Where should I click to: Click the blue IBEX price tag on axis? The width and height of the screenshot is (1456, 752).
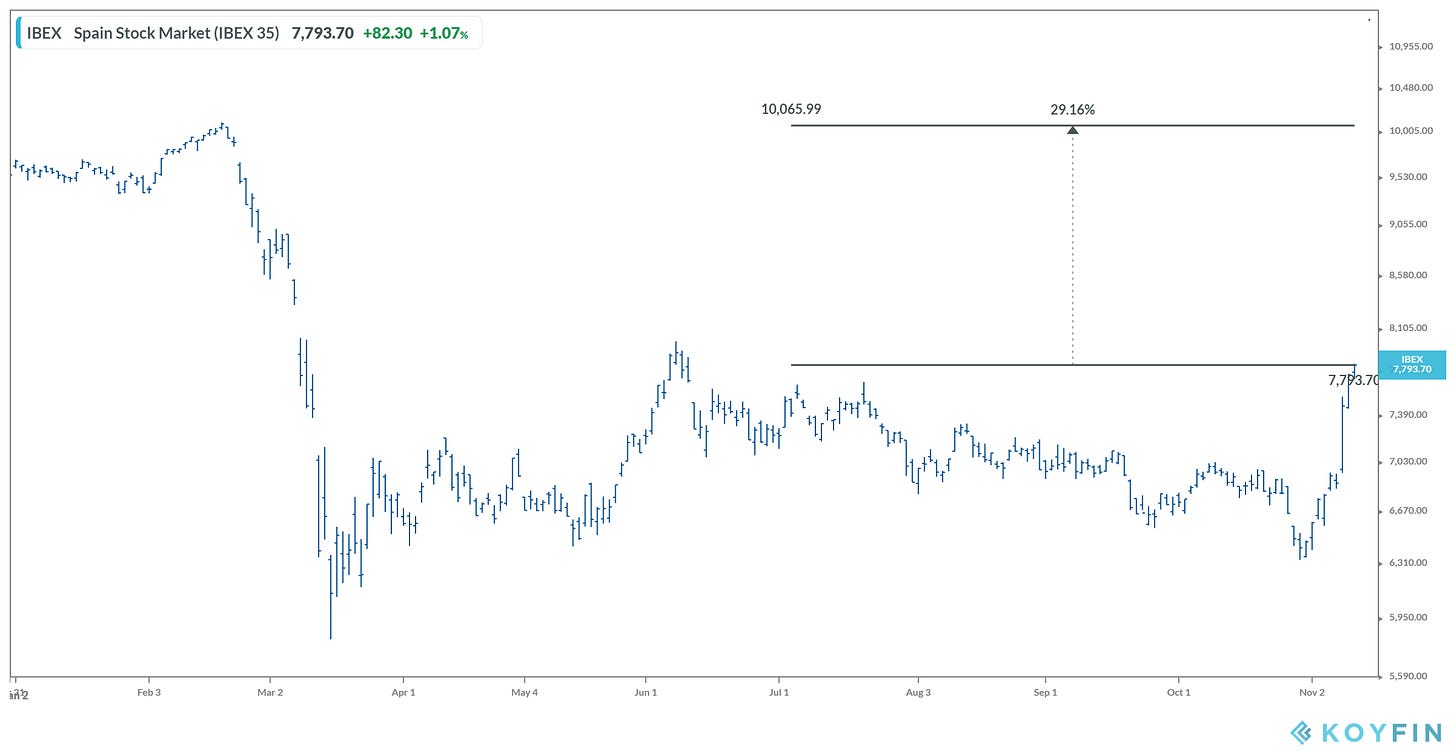coord(1412,365)
